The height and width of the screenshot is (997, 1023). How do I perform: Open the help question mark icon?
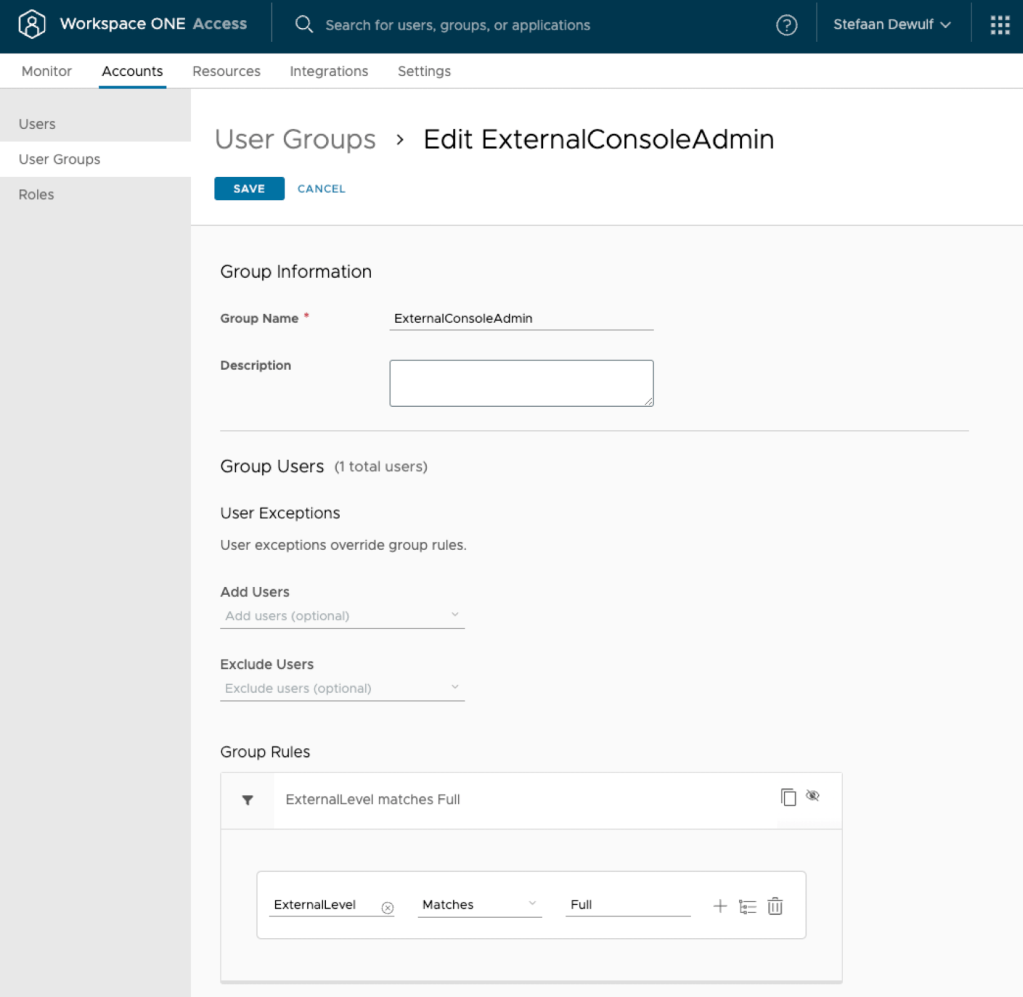tap(787, 26)
